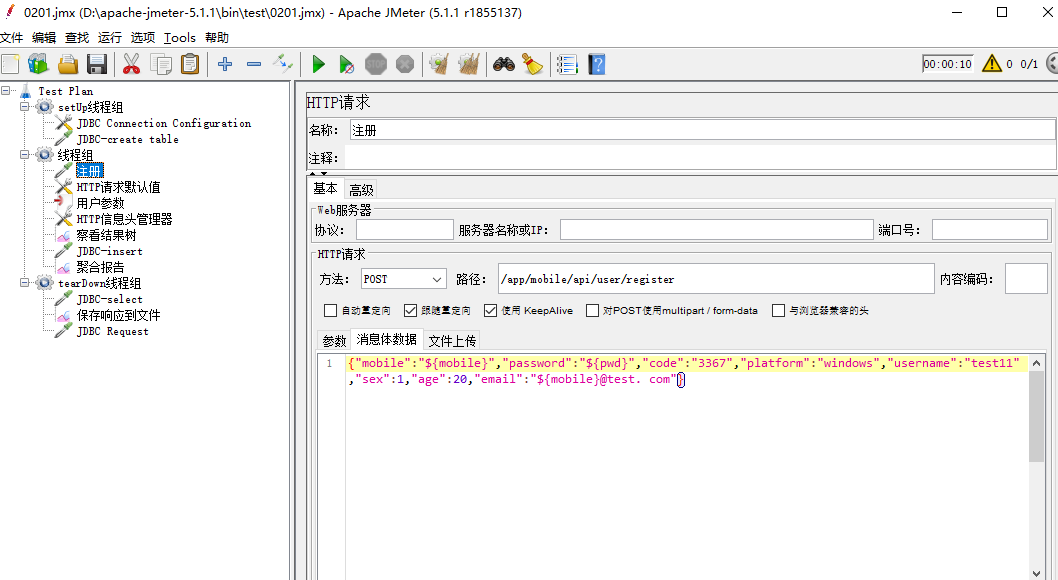This screenshot has height=580, width=1058.
Task: Stop the running test
Action: click(375, 64)
